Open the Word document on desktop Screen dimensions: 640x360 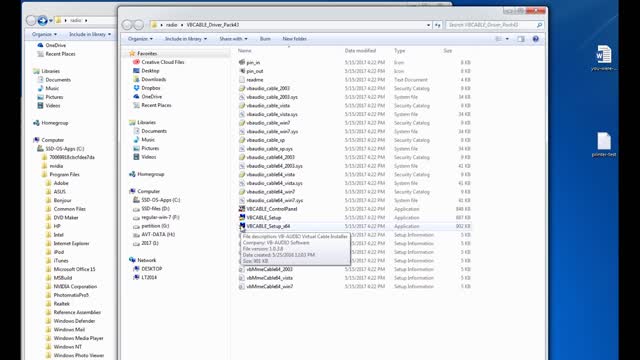pos(604,58)
